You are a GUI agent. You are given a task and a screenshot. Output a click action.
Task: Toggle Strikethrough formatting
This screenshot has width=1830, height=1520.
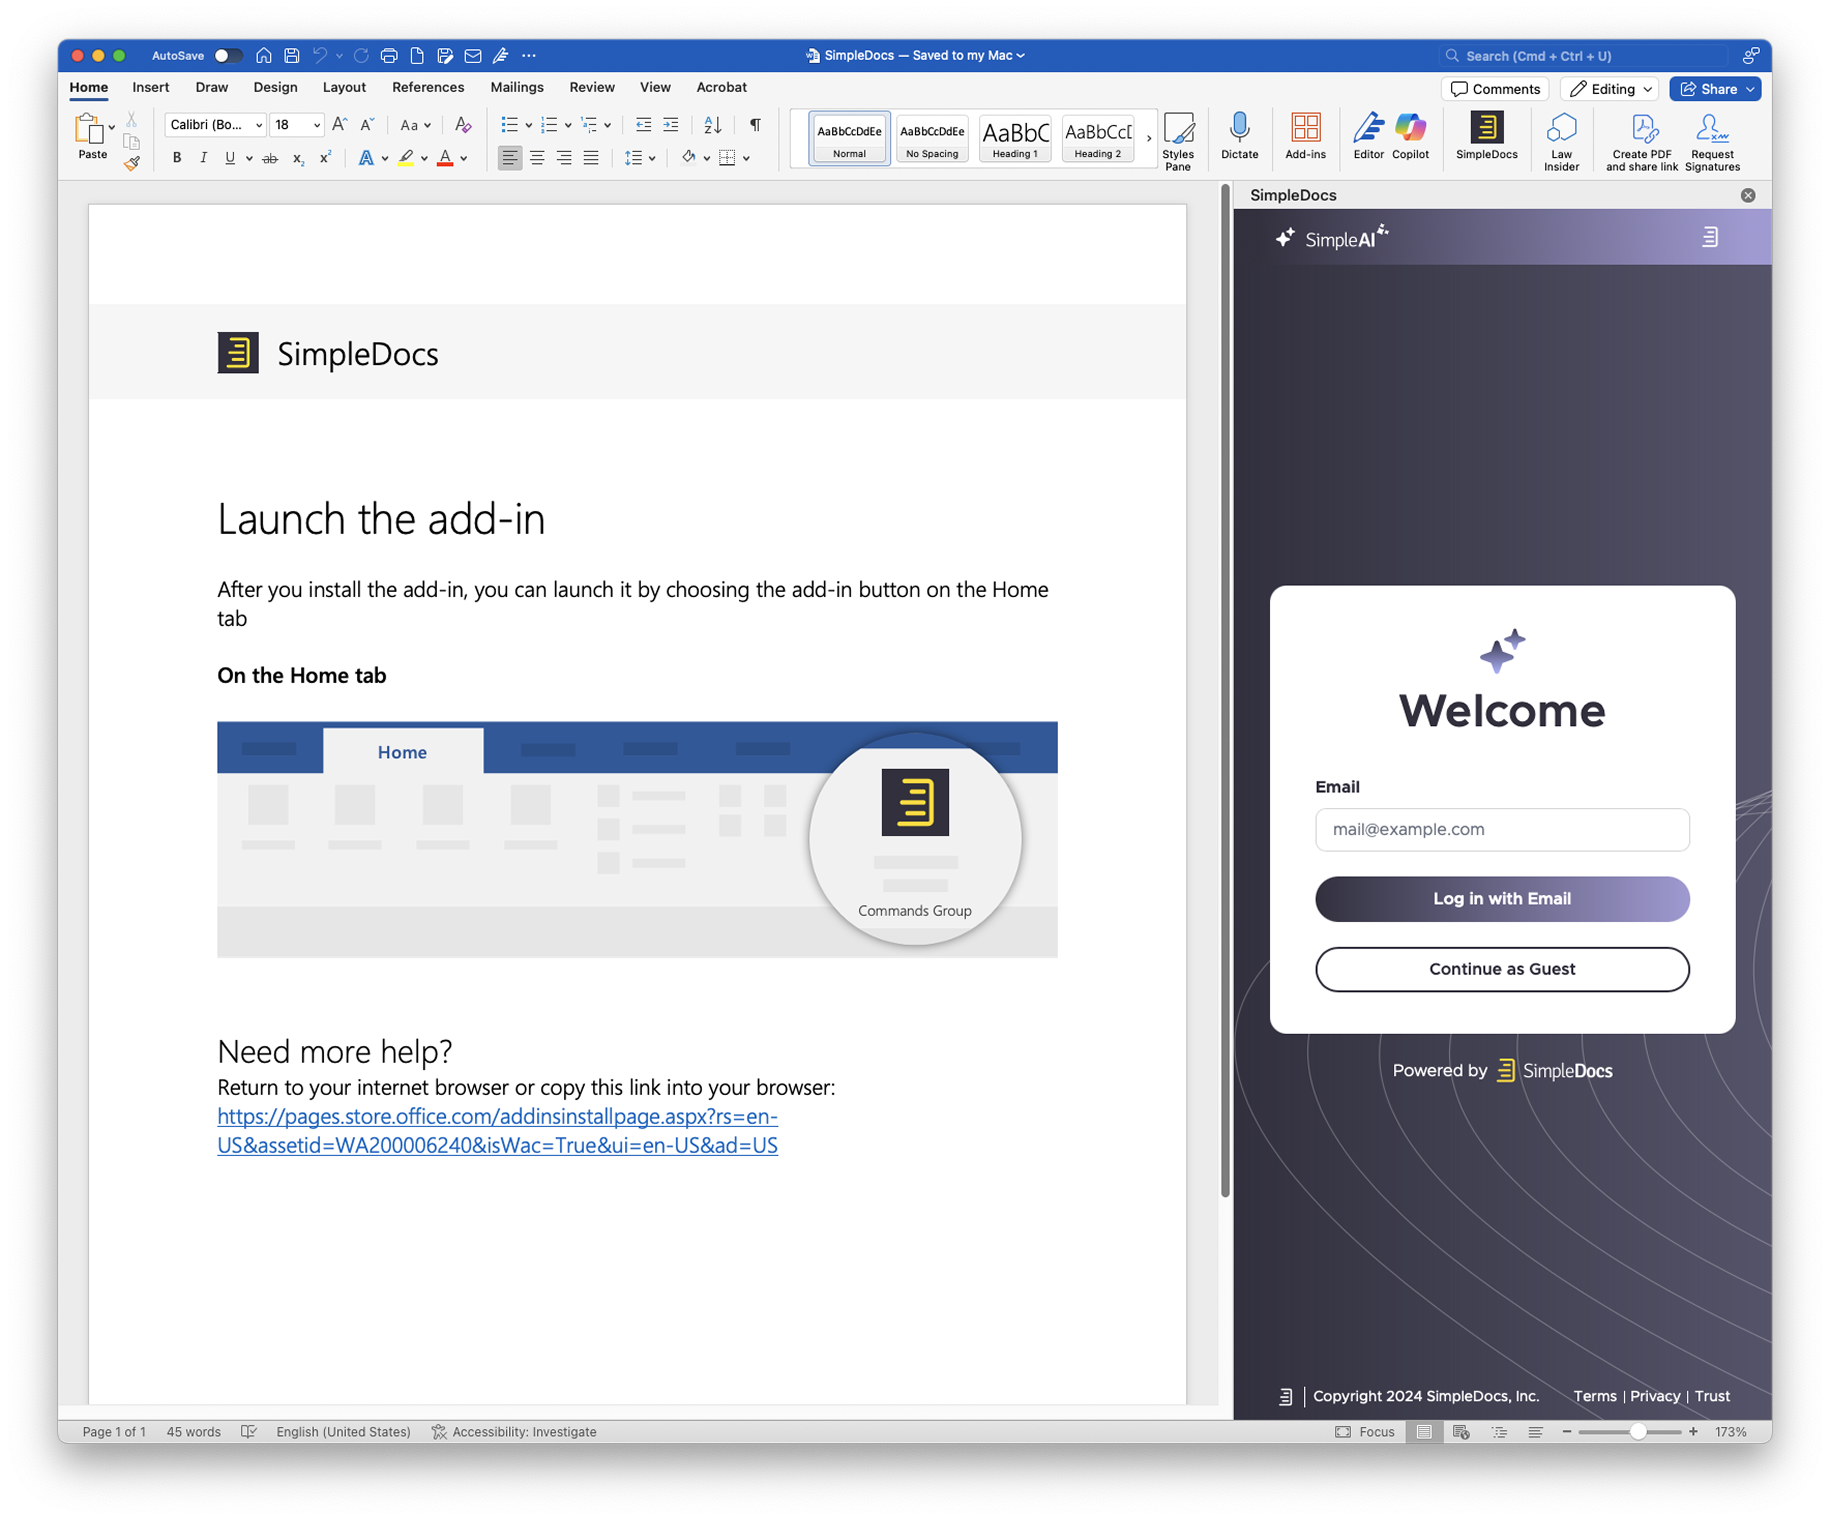270,158
